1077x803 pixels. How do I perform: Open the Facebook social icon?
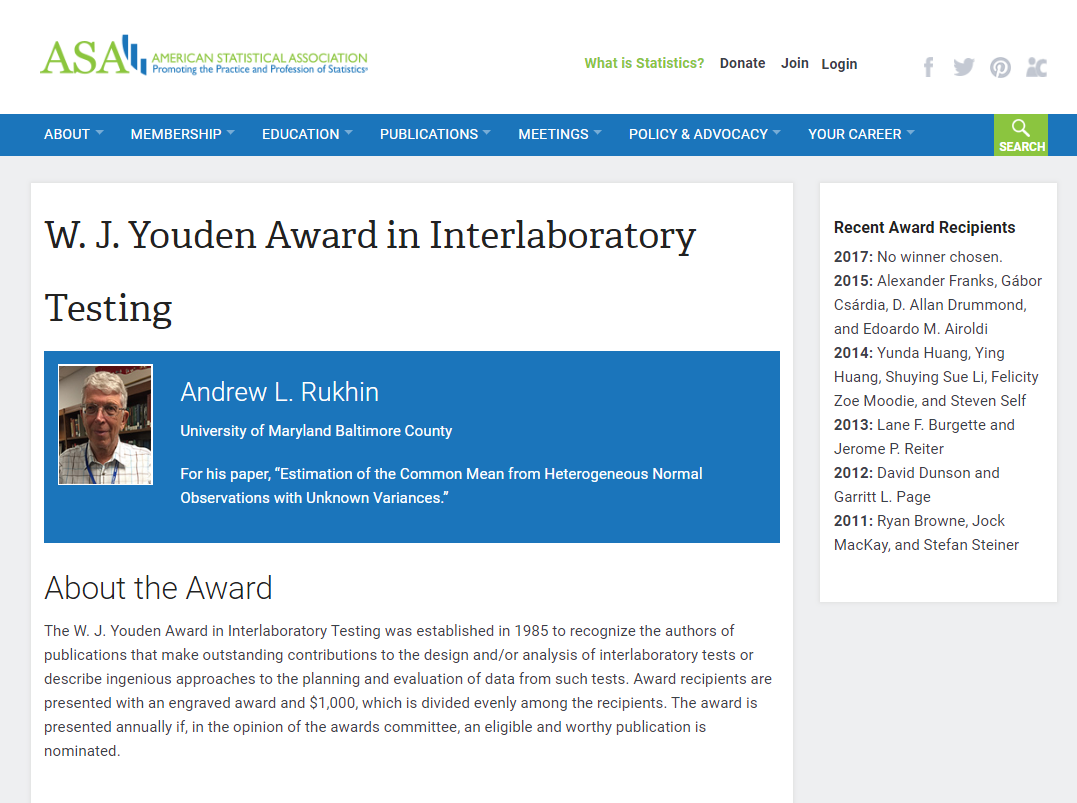928,67
